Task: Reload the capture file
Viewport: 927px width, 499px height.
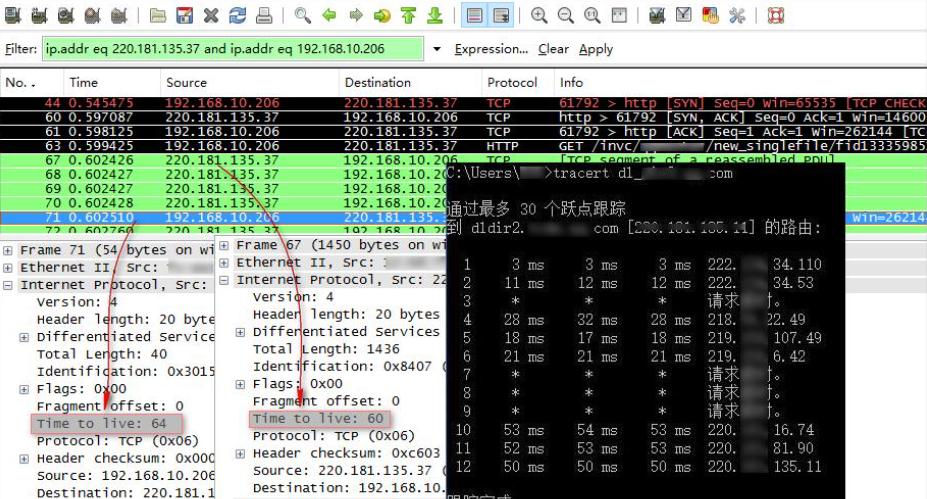Action: pos(237,16)
